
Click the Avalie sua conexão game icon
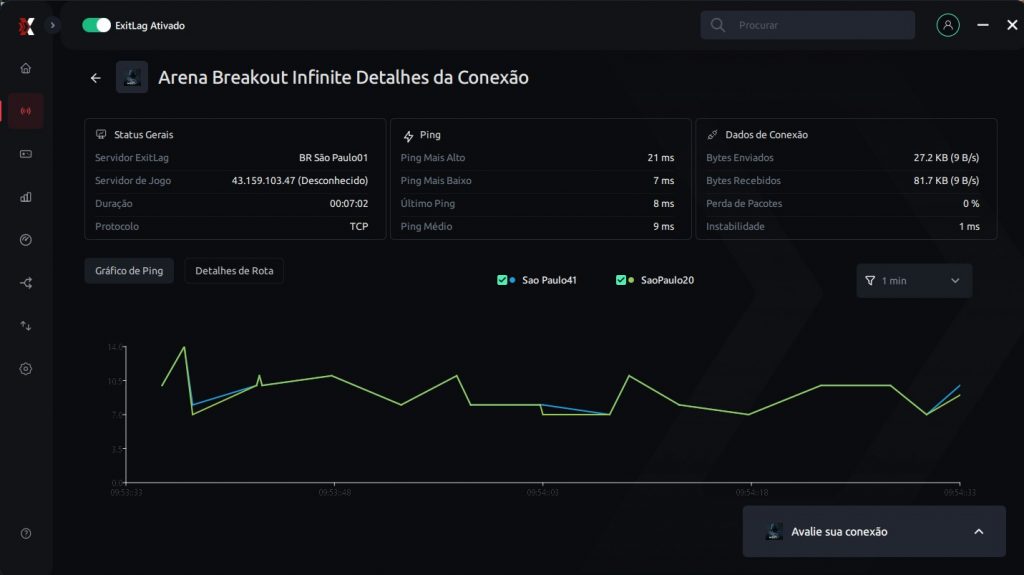pyautogui.click(x=774, y=531)
